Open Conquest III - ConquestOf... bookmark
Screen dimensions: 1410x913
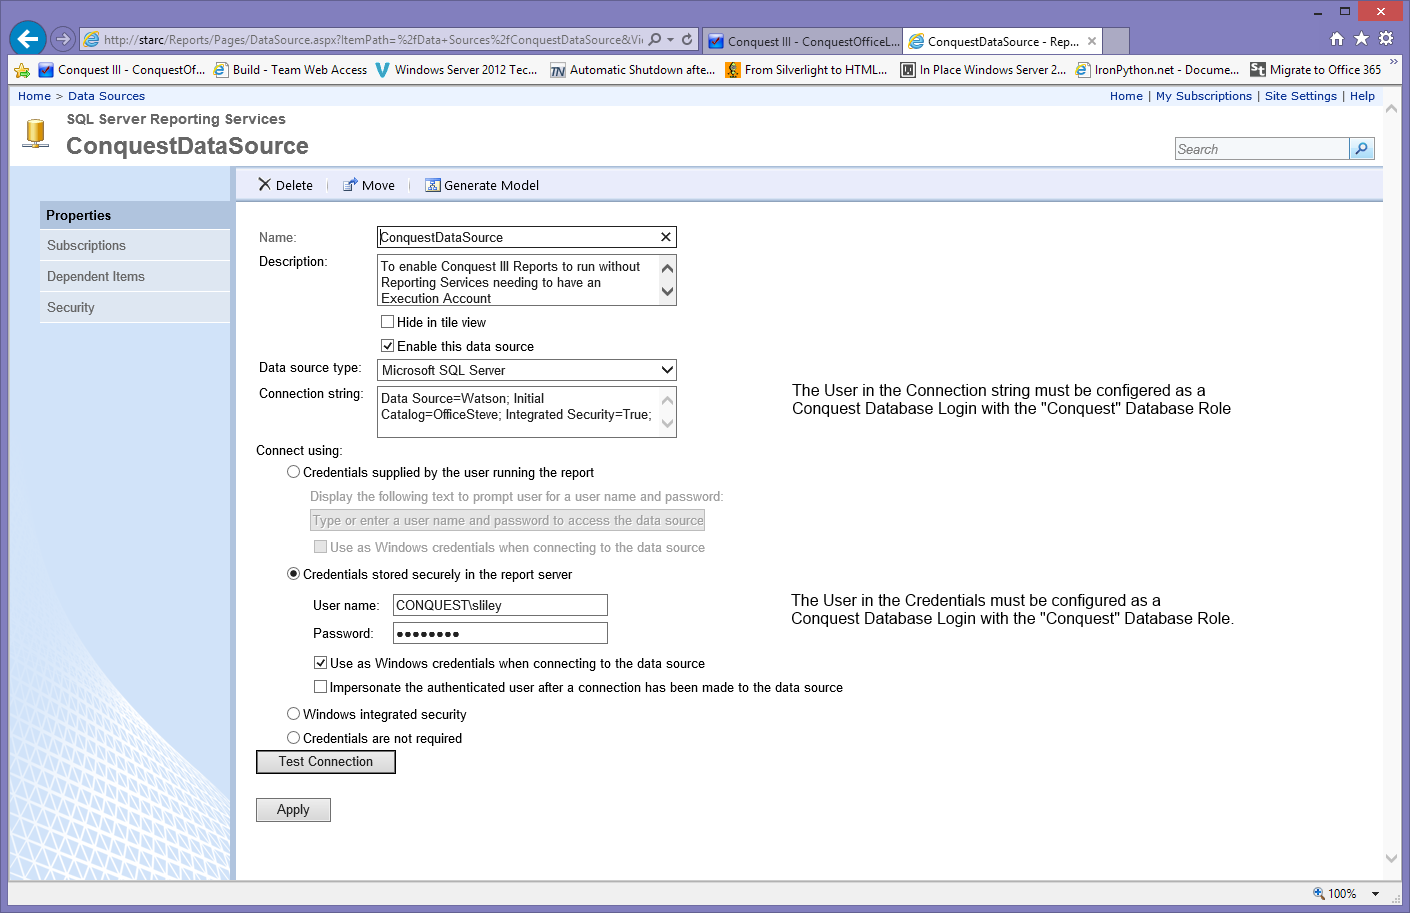pos(121,70)
